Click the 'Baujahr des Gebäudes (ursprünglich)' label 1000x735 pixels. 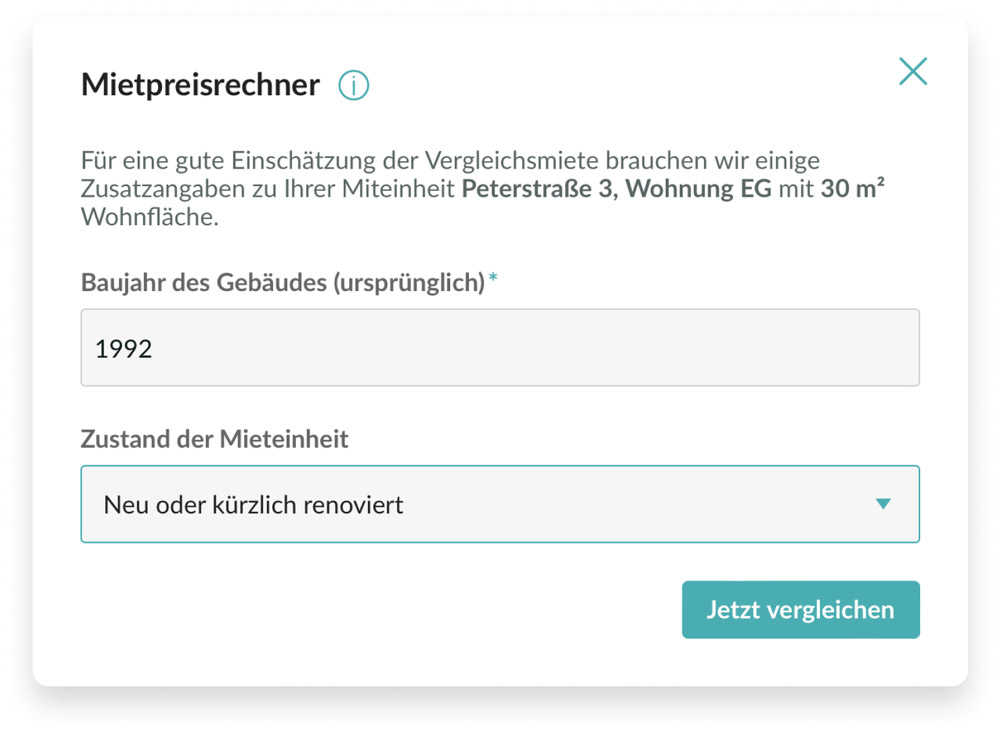pyautogui.click(x=282, y=283)
